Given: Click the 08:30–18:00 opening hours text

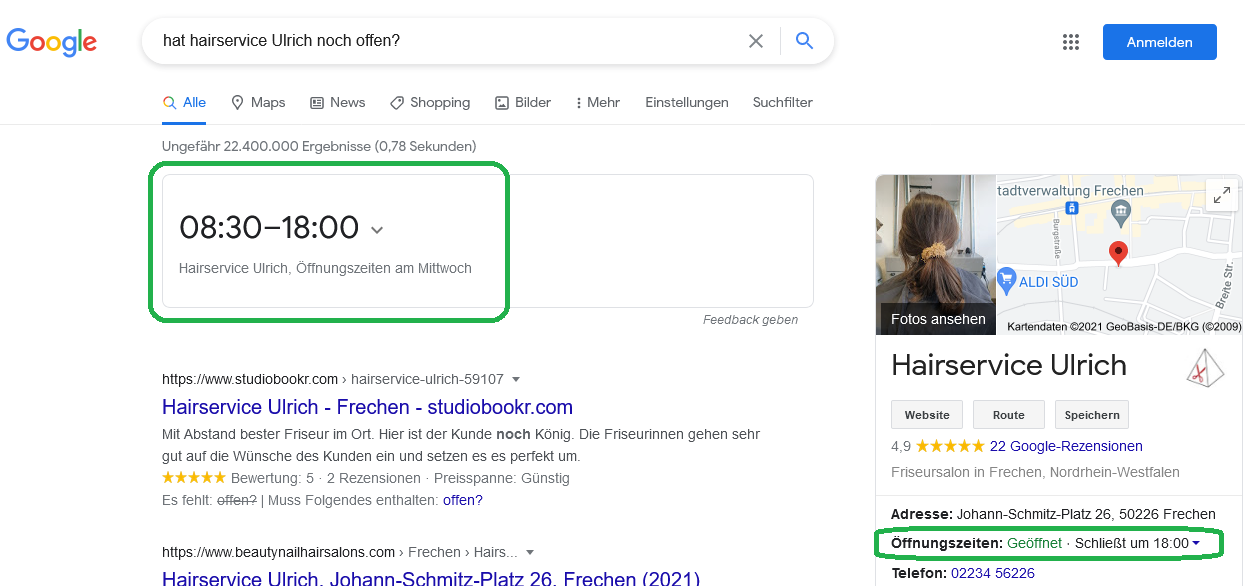Looking at the screenshot, I should coord(269,228).
